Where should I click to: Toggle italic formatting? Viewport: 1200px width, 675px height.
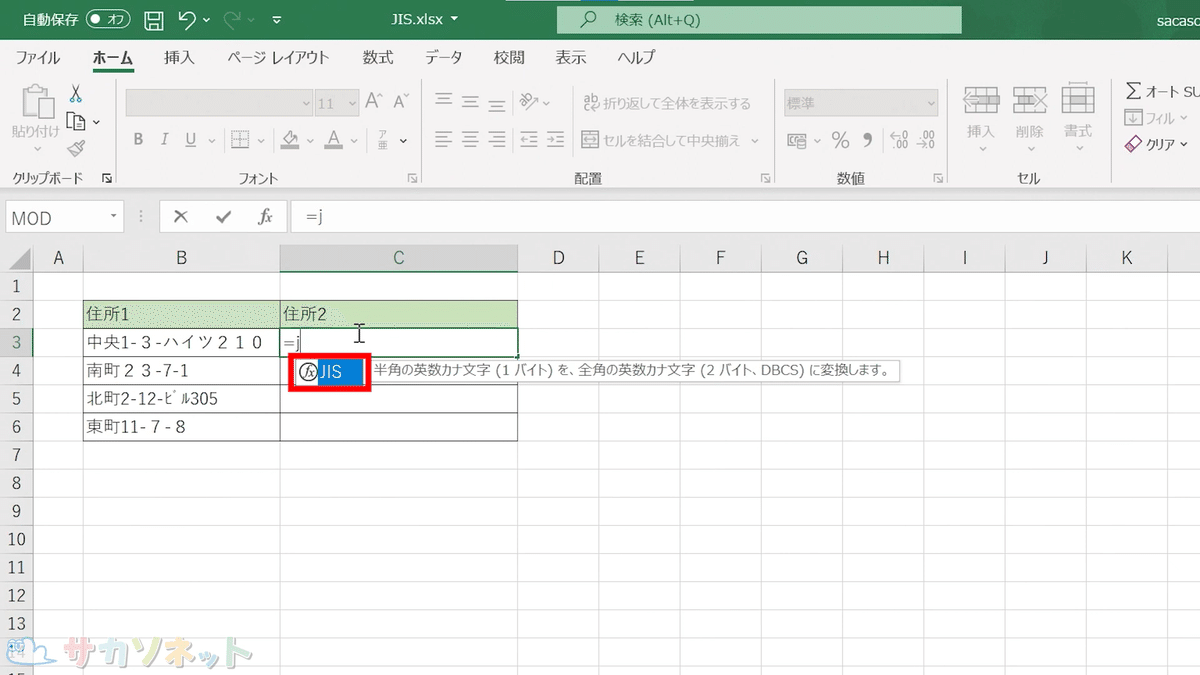click(x=163, y=139)
